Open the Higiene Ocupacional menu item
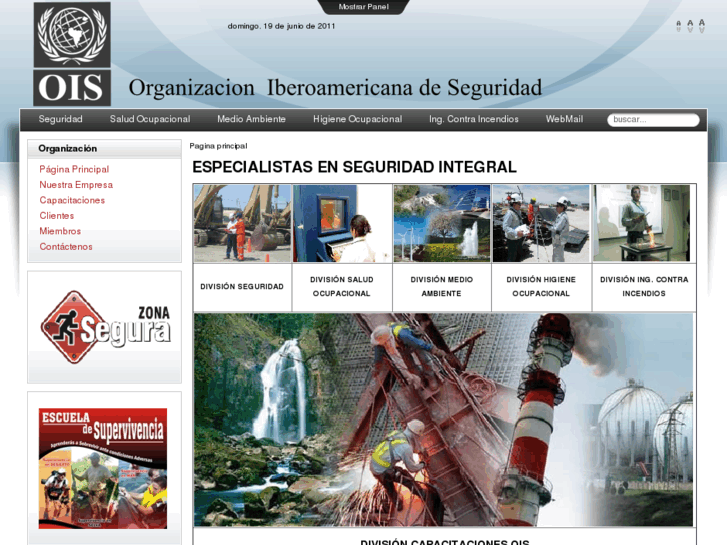This screenshot has height=545, width=727. (x=357, y=119)
